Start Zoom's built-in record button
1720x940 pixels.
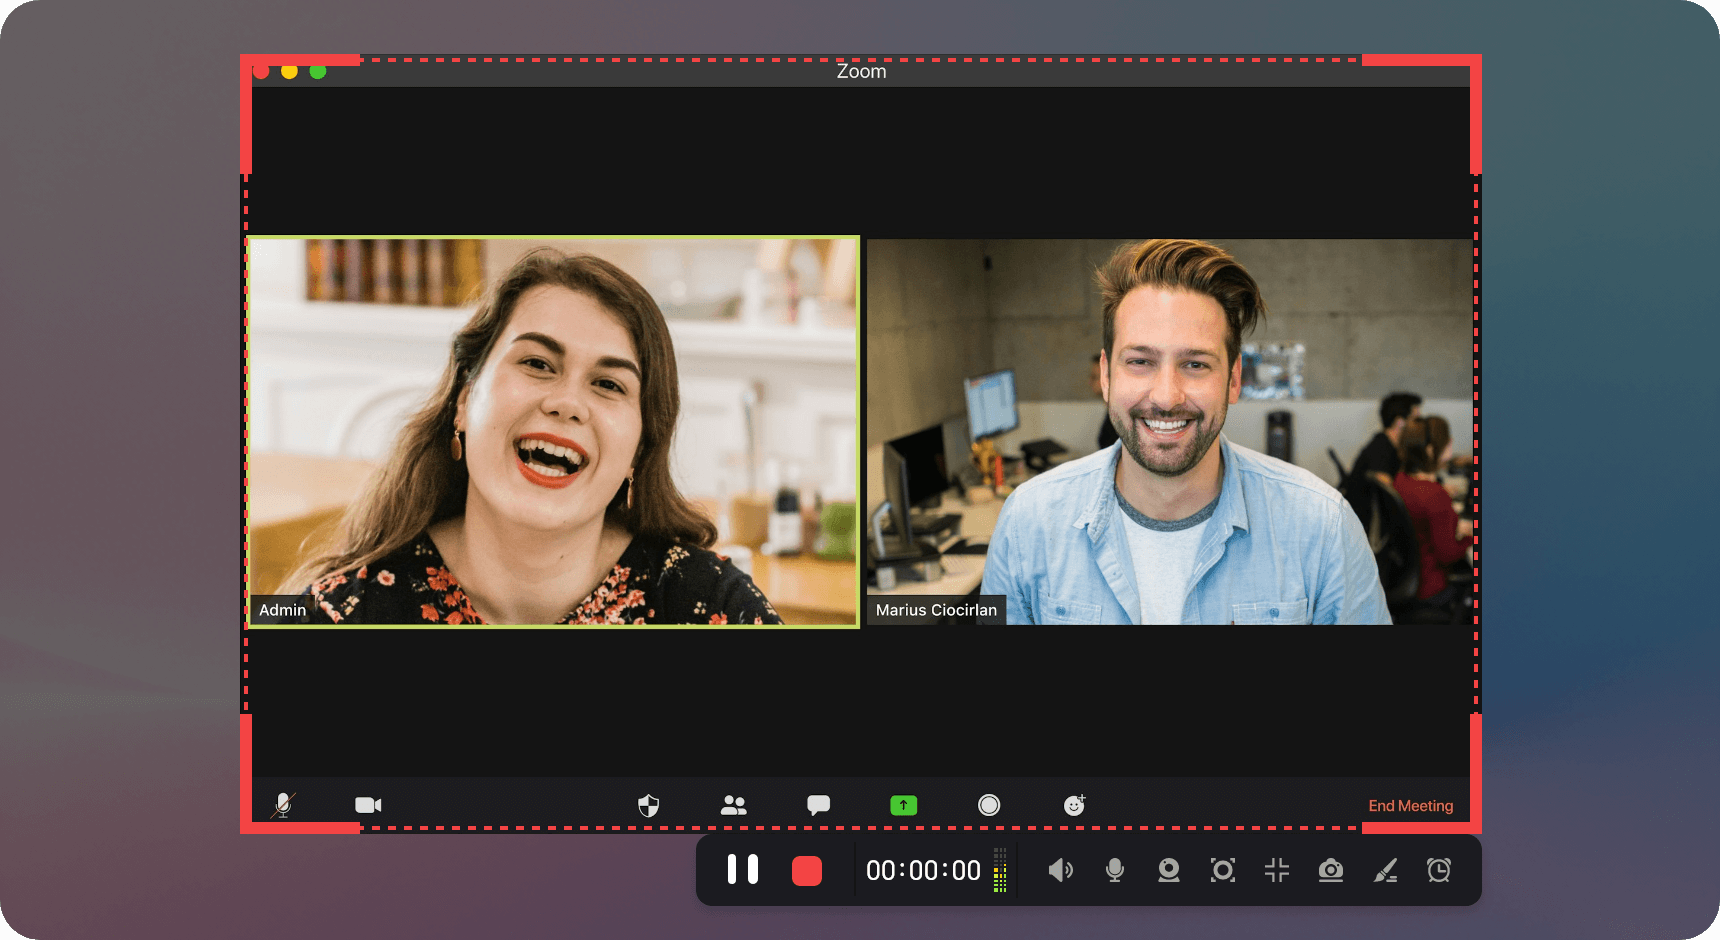(989, 805)
